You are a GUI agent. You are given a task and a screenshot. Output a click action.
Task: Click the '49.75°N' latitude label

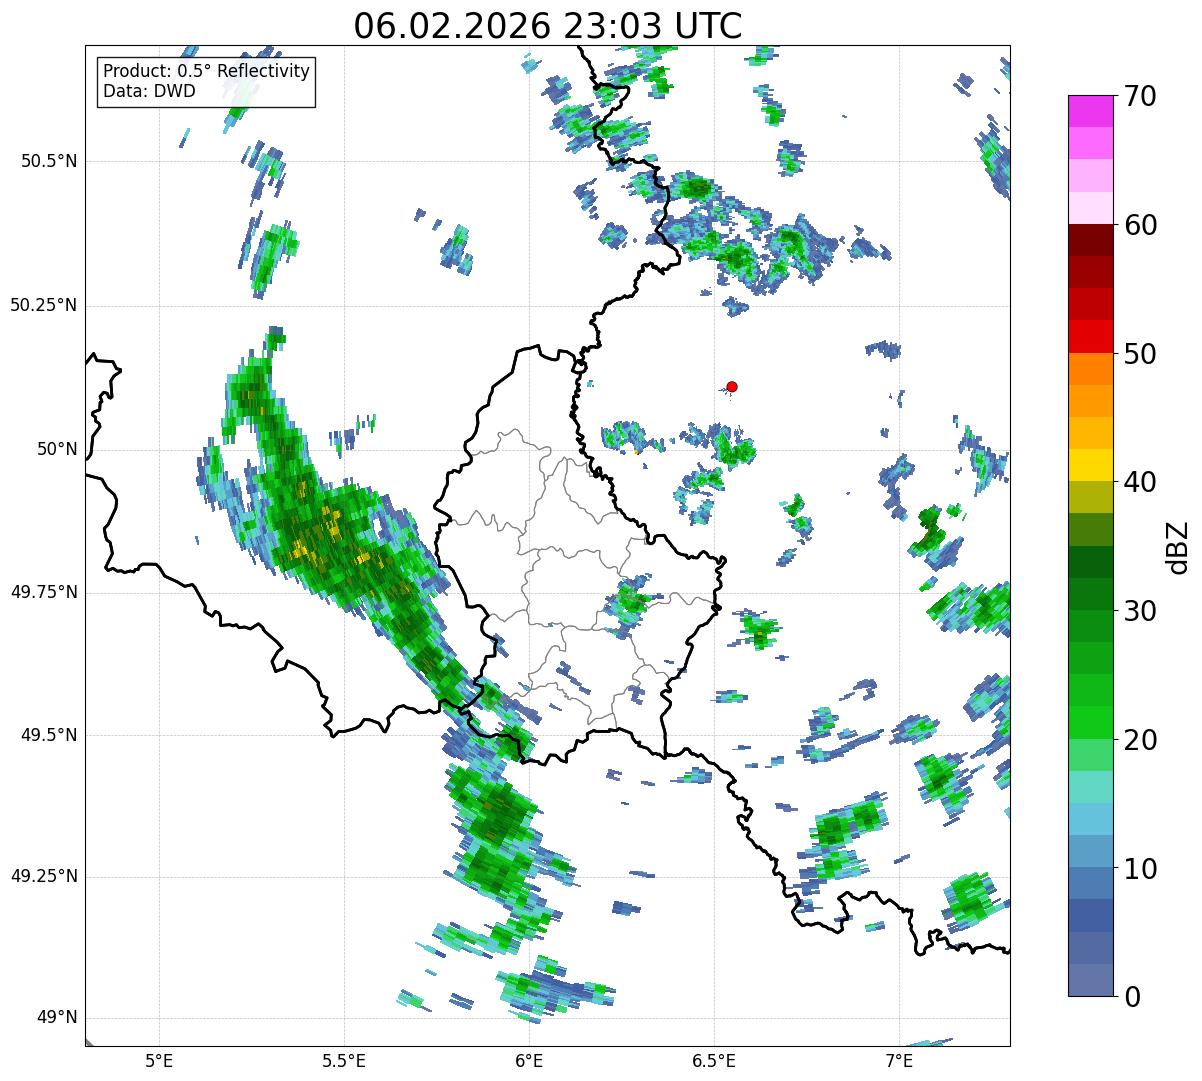(44, 592)
